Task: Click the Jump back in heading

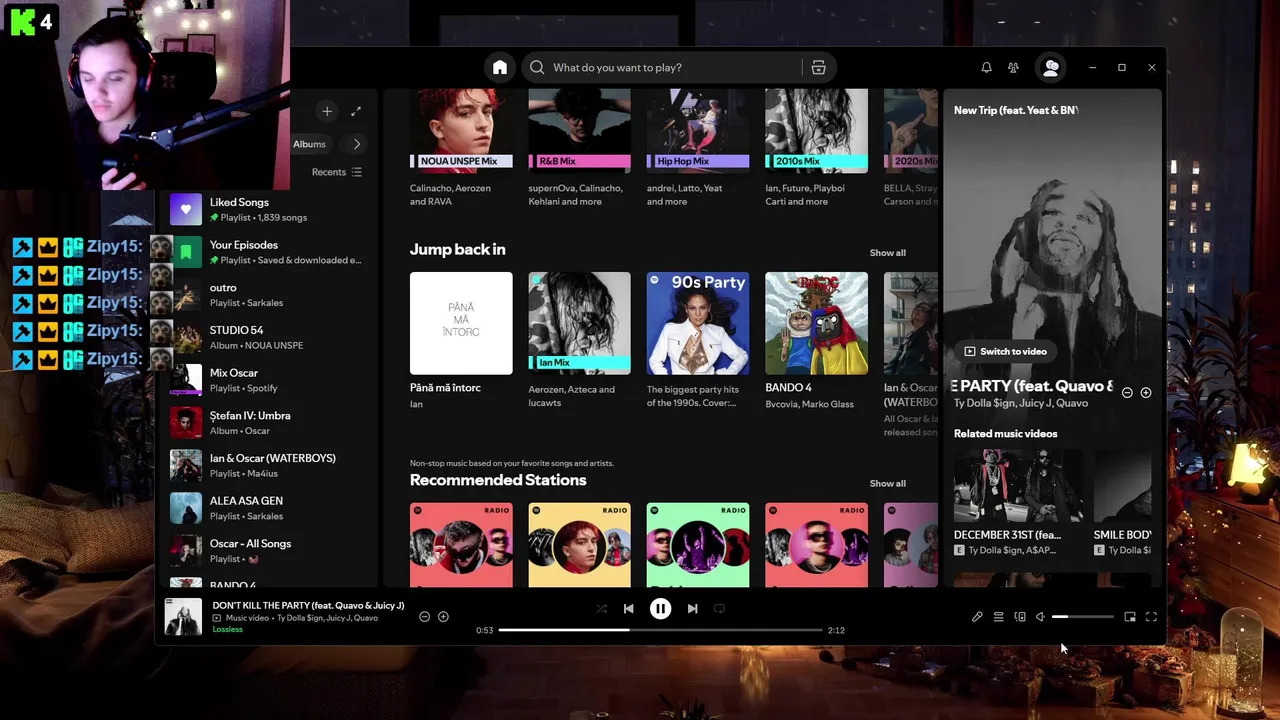Action: tap(457, 249)
